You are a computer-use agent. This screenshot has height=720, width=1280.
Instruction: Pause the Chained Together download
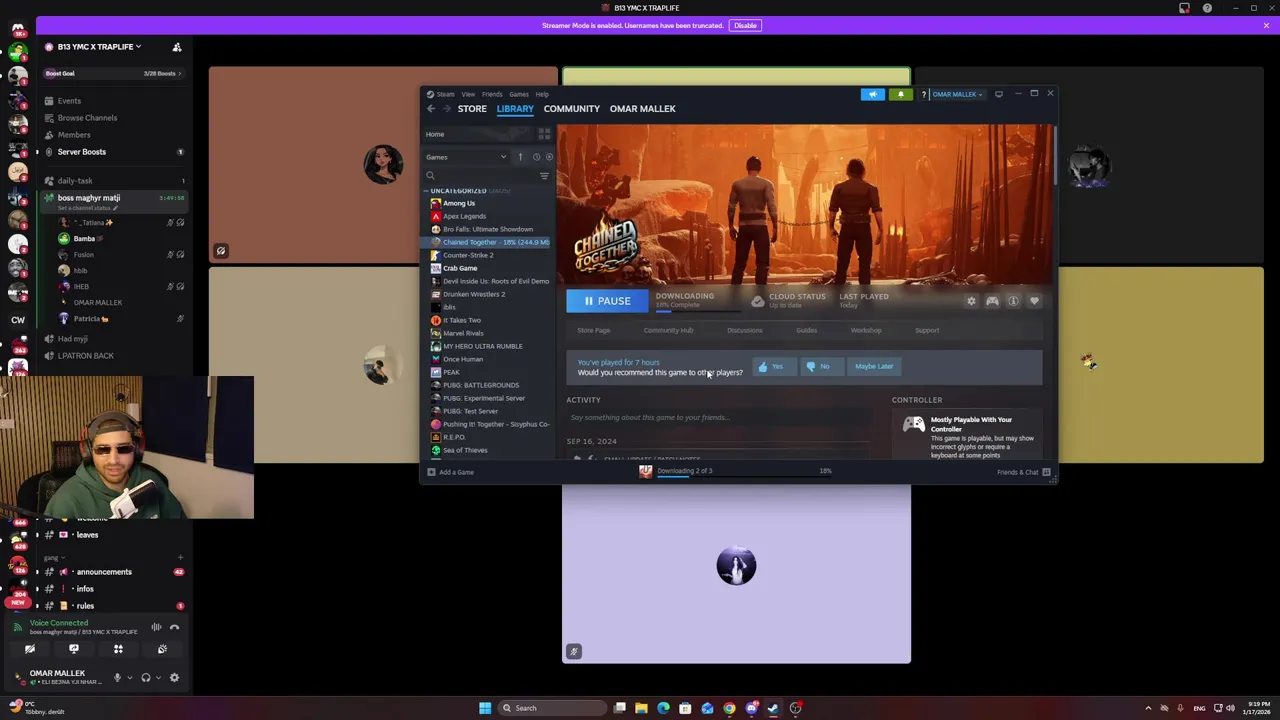pos(607,301)
